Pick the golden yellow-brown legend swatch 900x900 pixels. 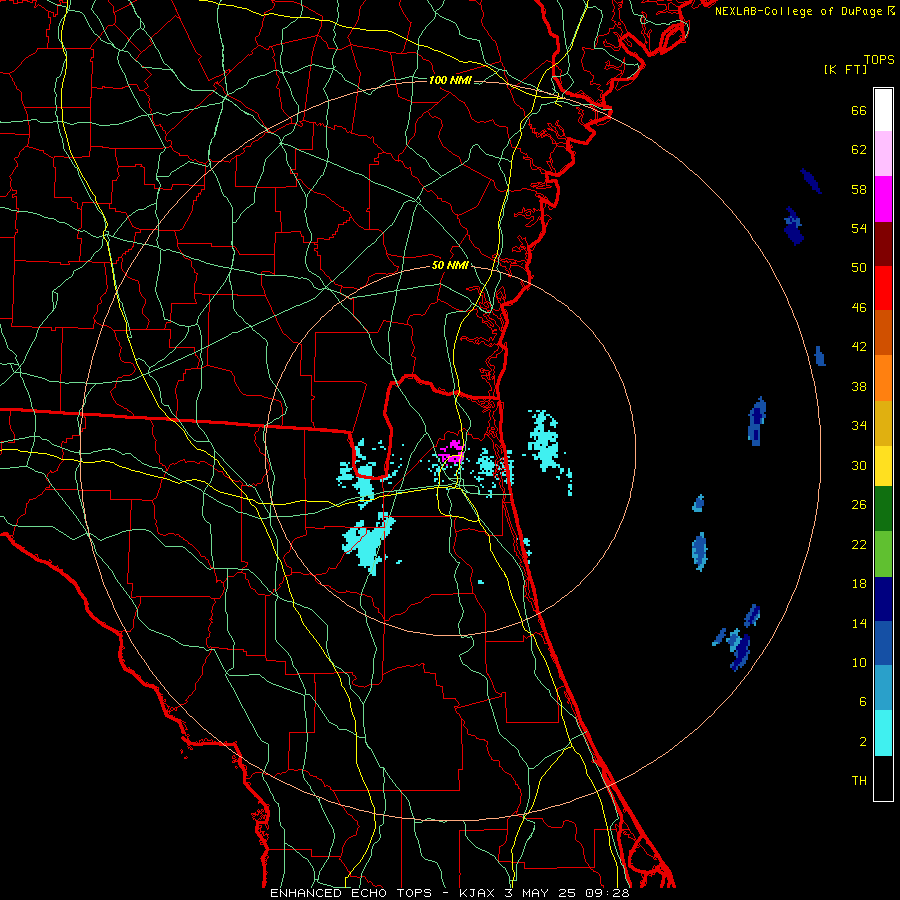pos(883,424)
